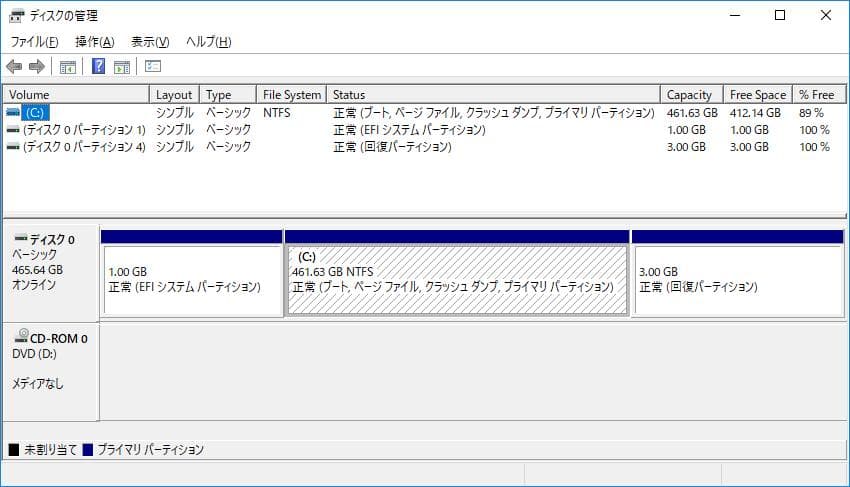Click the 3.00 GB capacity cell in list
The height and width of the screenshot is (487, 850).
[686, 146]
